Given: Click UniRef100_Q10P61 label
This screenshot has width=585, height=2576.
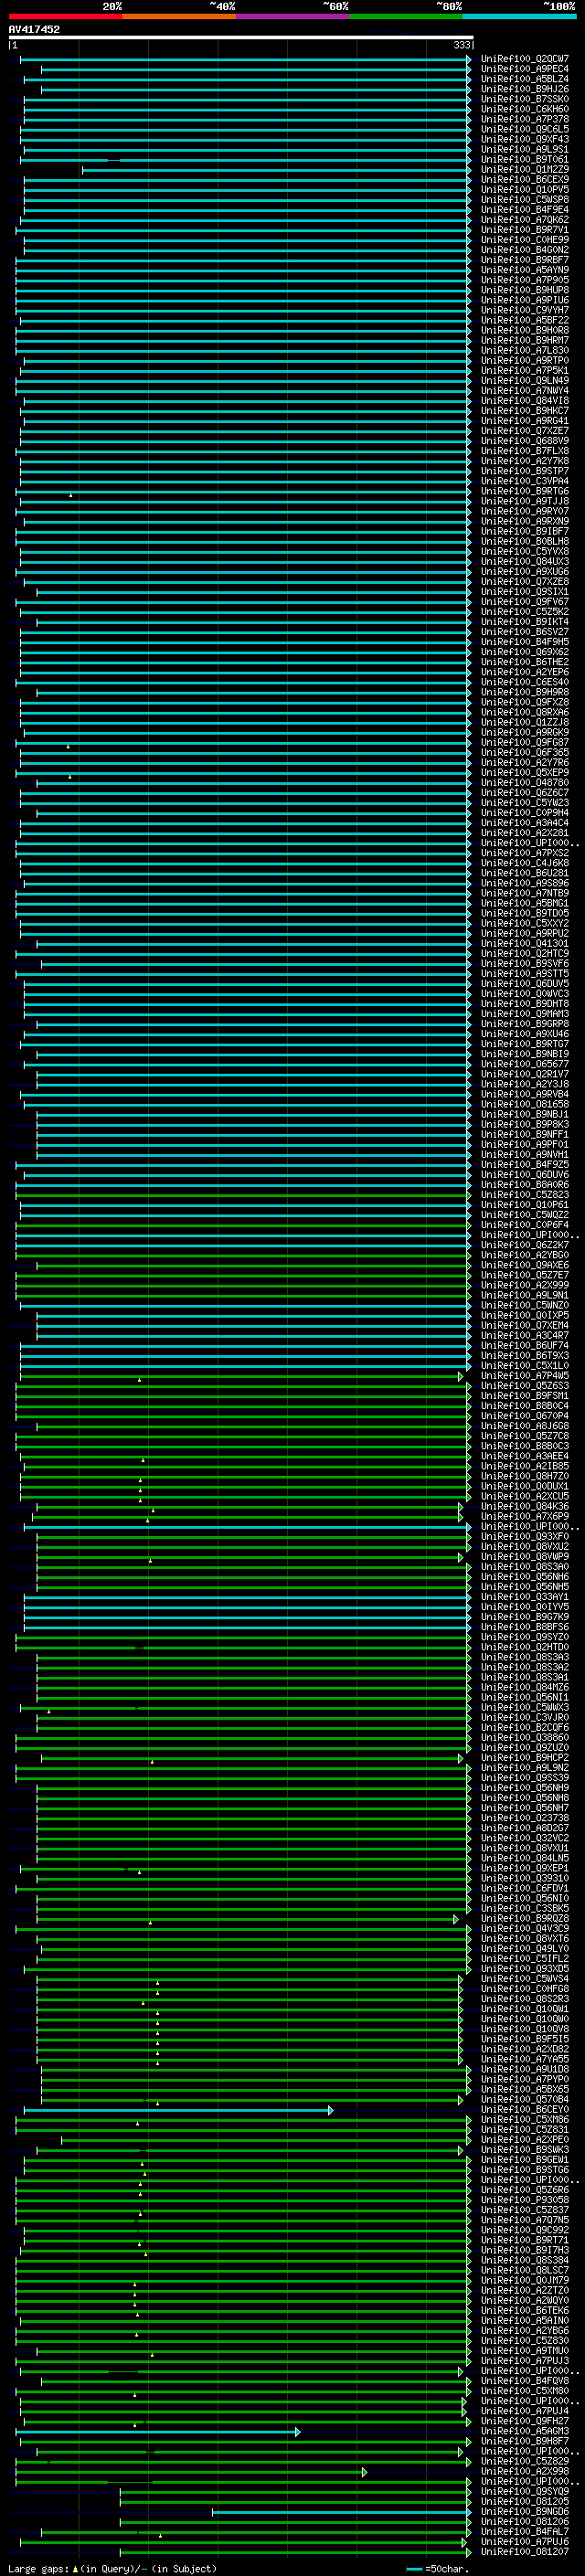Looking at the screenshot, I should [x=525, y=1205].
